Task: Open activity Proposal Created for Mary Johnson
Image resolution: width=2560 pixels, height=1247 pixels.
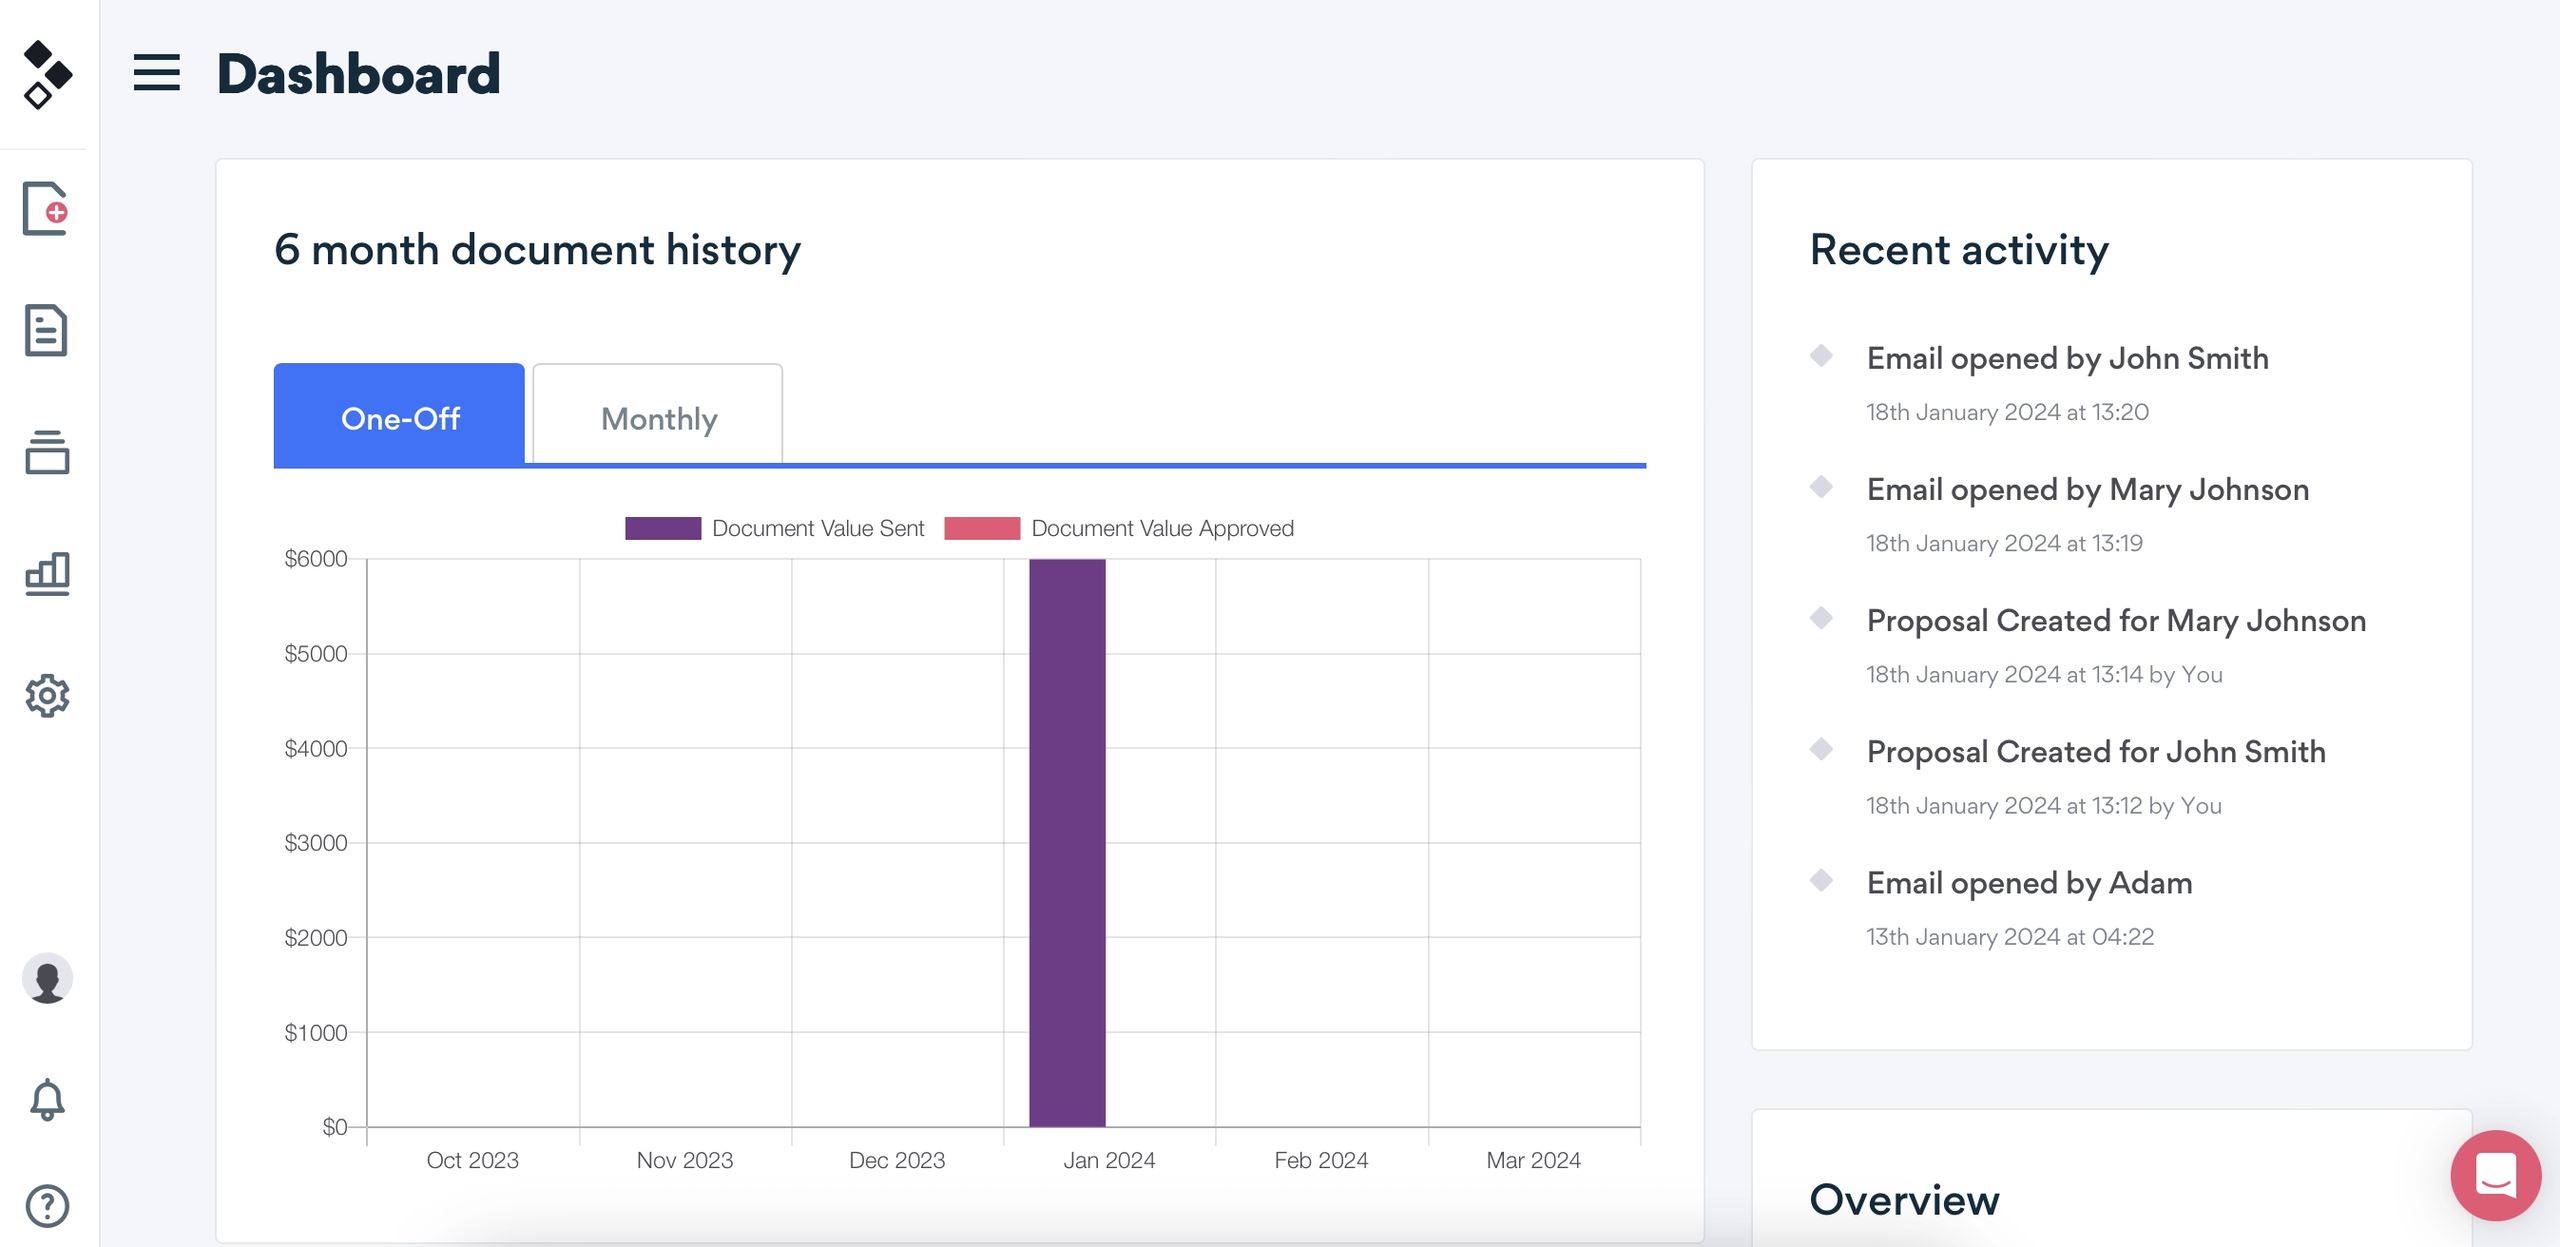Action: (2116, 620)
